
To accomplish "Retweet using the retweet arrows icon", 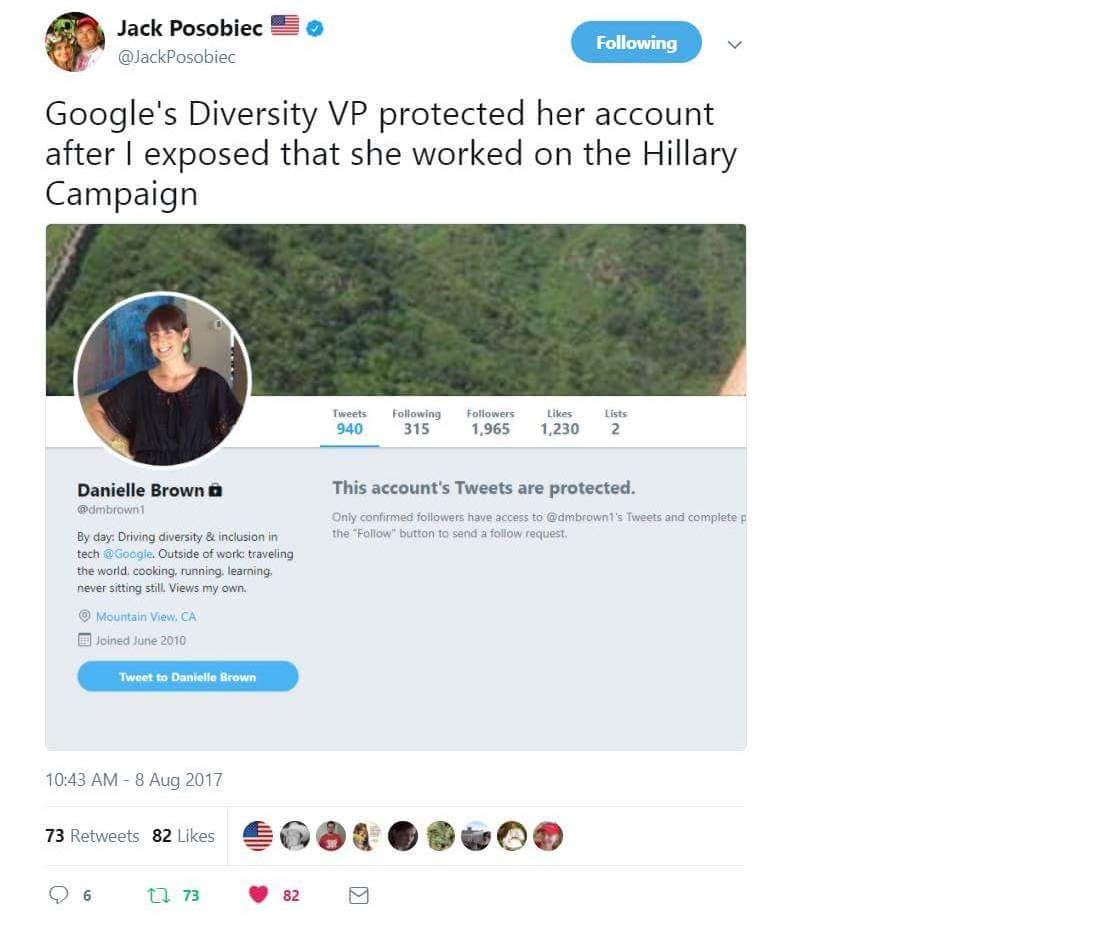I will (158, 895).
